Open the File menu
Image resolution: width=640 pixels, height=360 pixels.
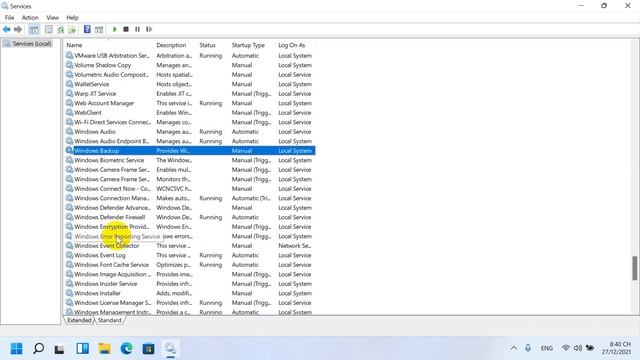pyautogui.click(x=9, y=18)
